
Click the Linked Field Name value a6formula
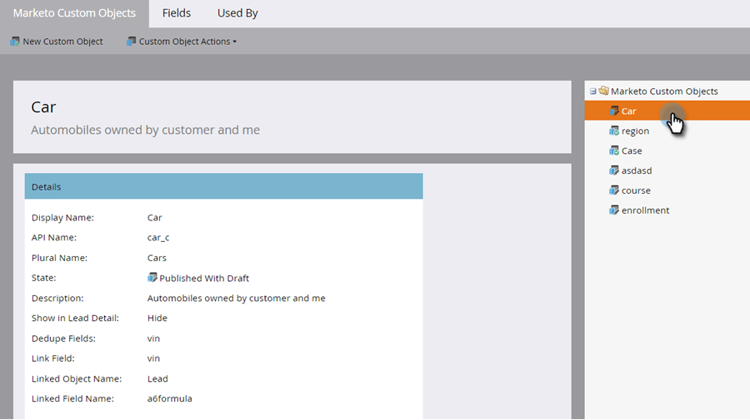pos(170,398)
